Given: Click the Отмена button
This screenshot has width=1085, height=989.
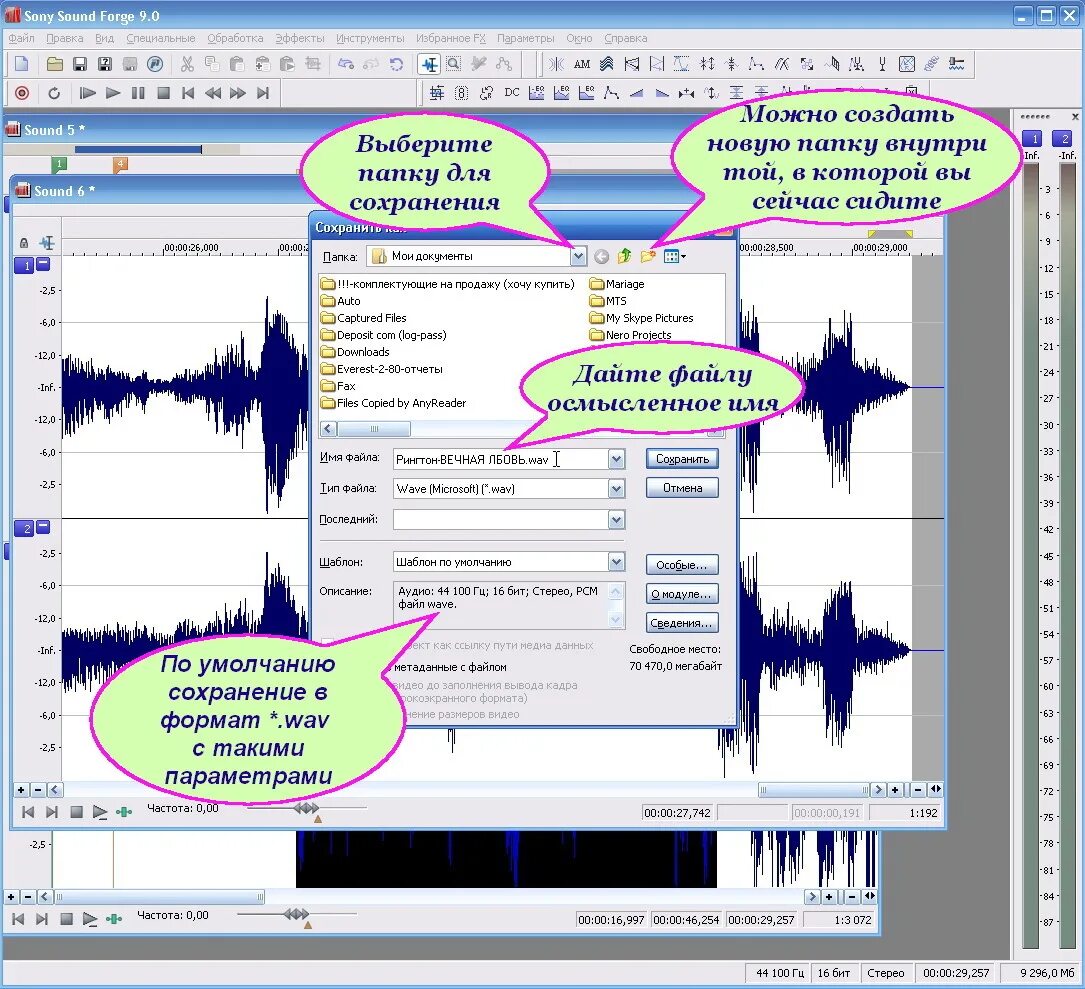Looking at the screenshot, I should pyautogui.click(x=682, y=488).
